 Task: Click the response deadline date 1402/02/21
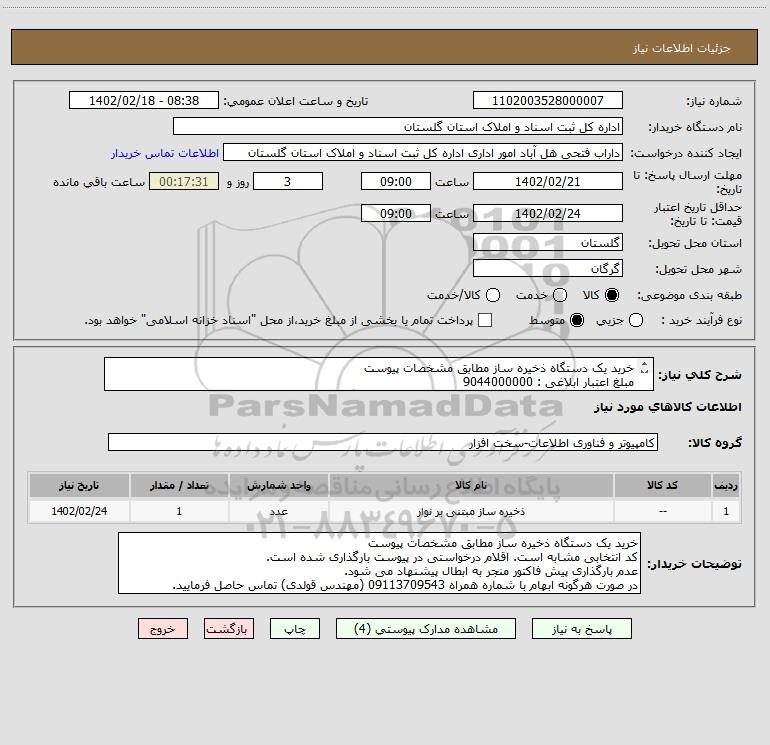point(548,181)
